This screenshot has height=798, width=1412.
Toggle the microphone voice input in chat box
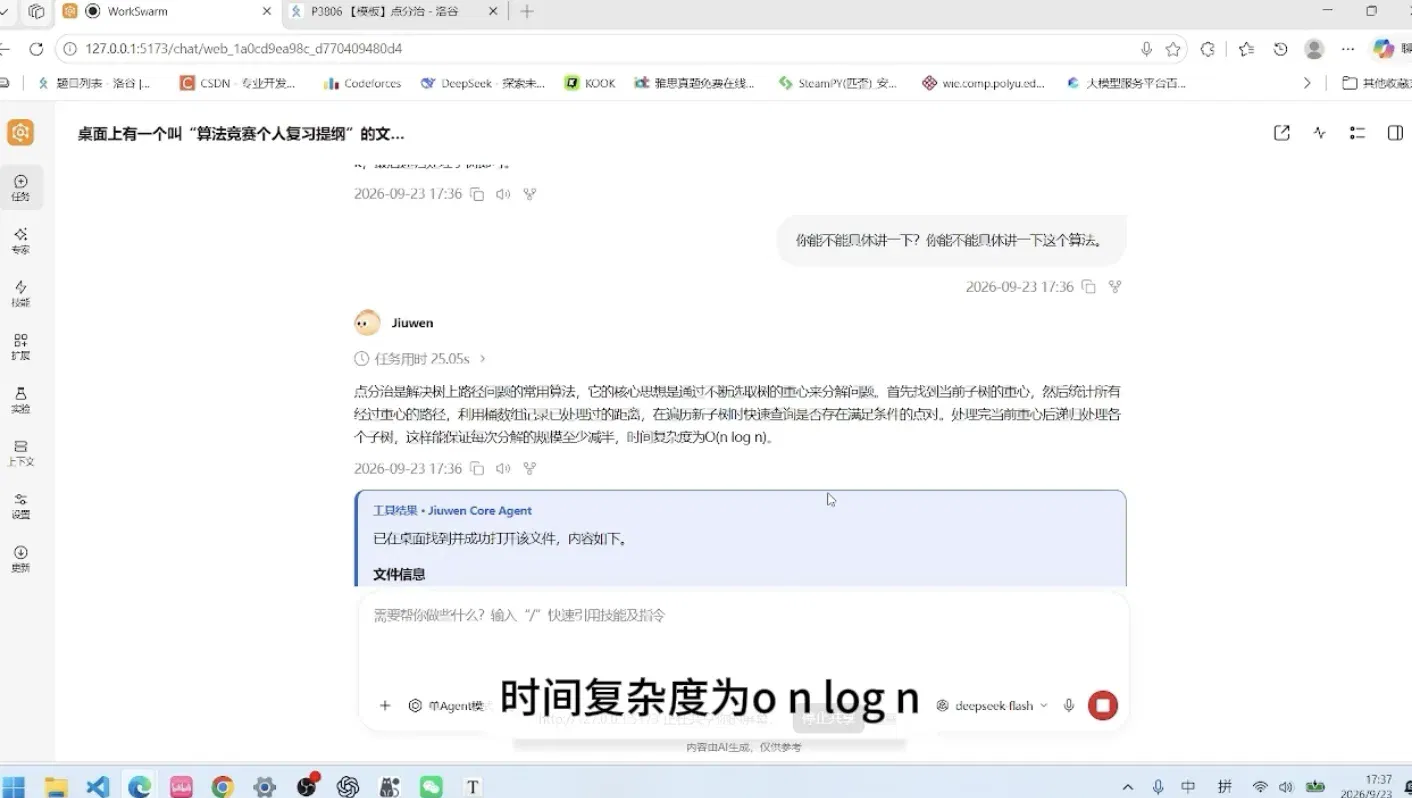tap(1069, 705)
